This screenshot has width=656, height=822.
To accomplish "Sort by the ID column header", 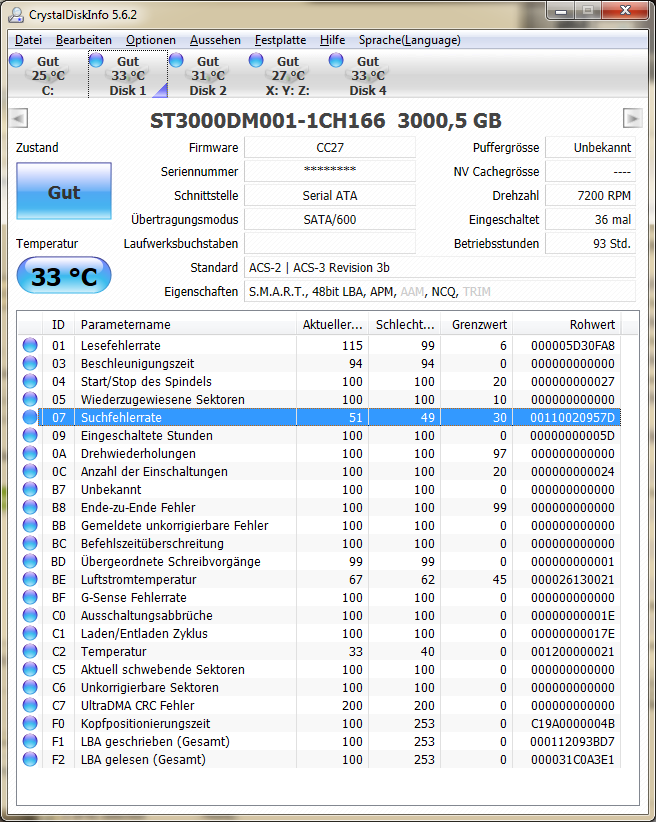I will click(58, 325).
